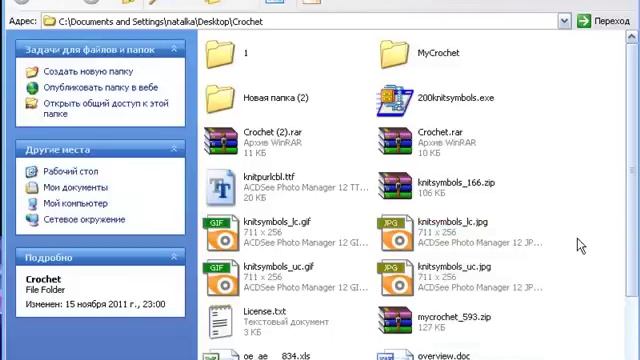Click the Создать новую папку link

(88, 71)
